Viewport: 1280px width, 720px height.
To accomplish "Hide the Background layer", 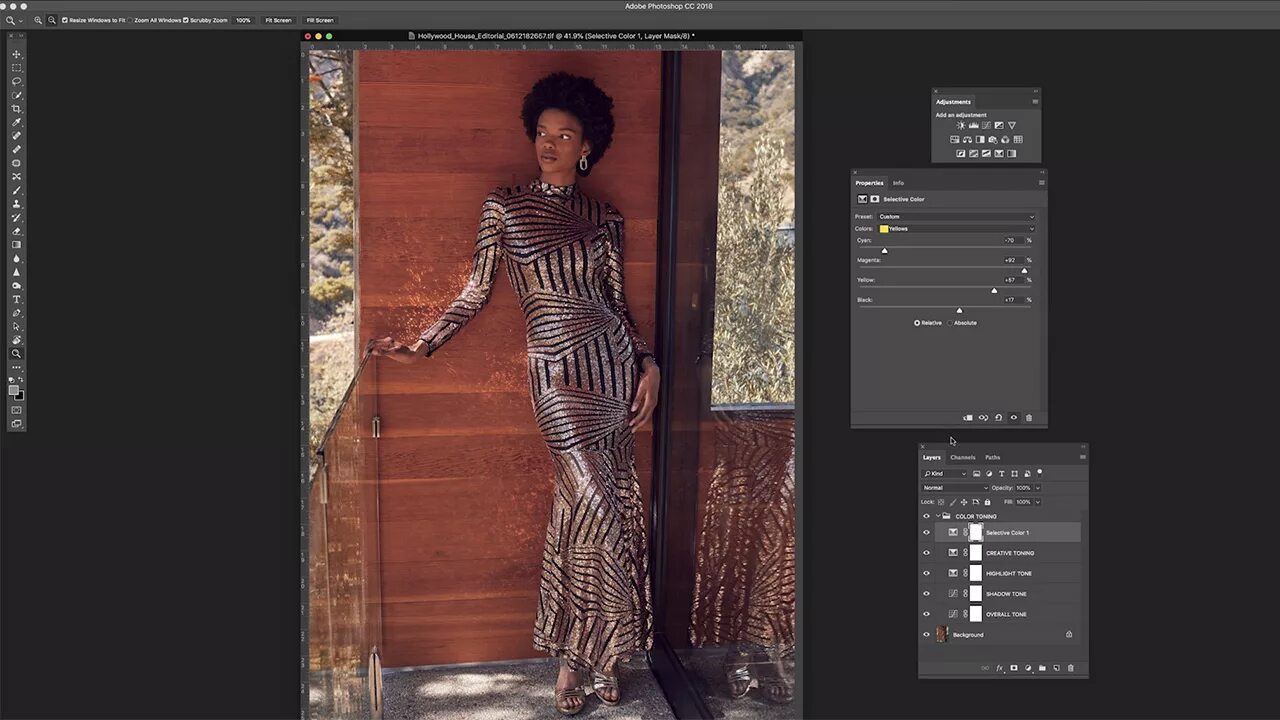I will pyautogui.click(x=926, y=635).
